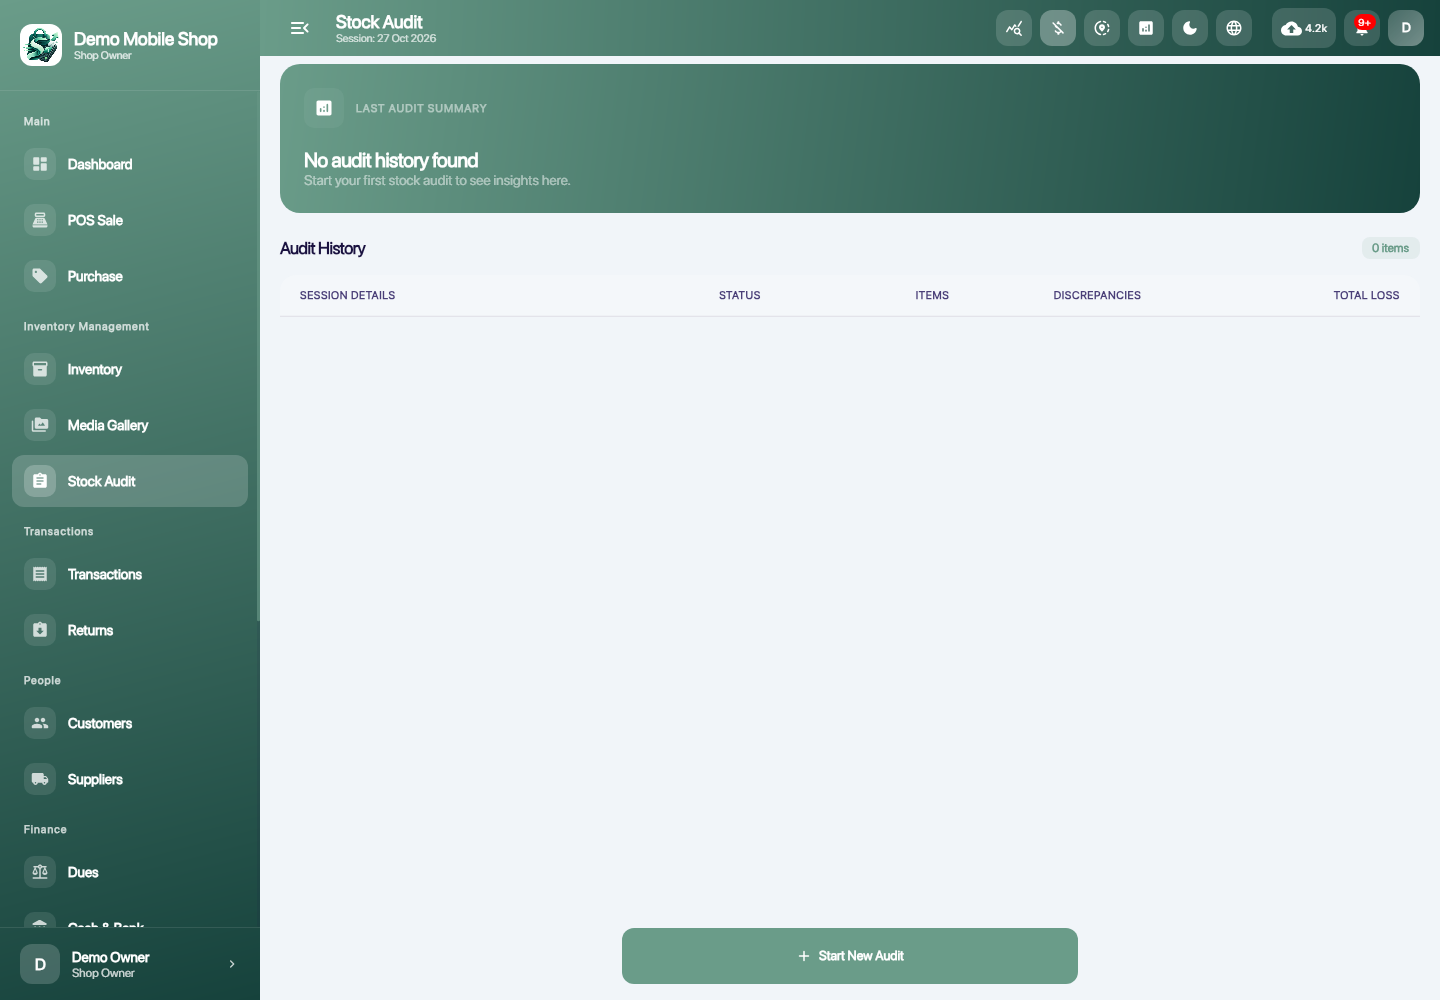
Task: Open the analytics search icon
Action: [x=1014, y=28]
